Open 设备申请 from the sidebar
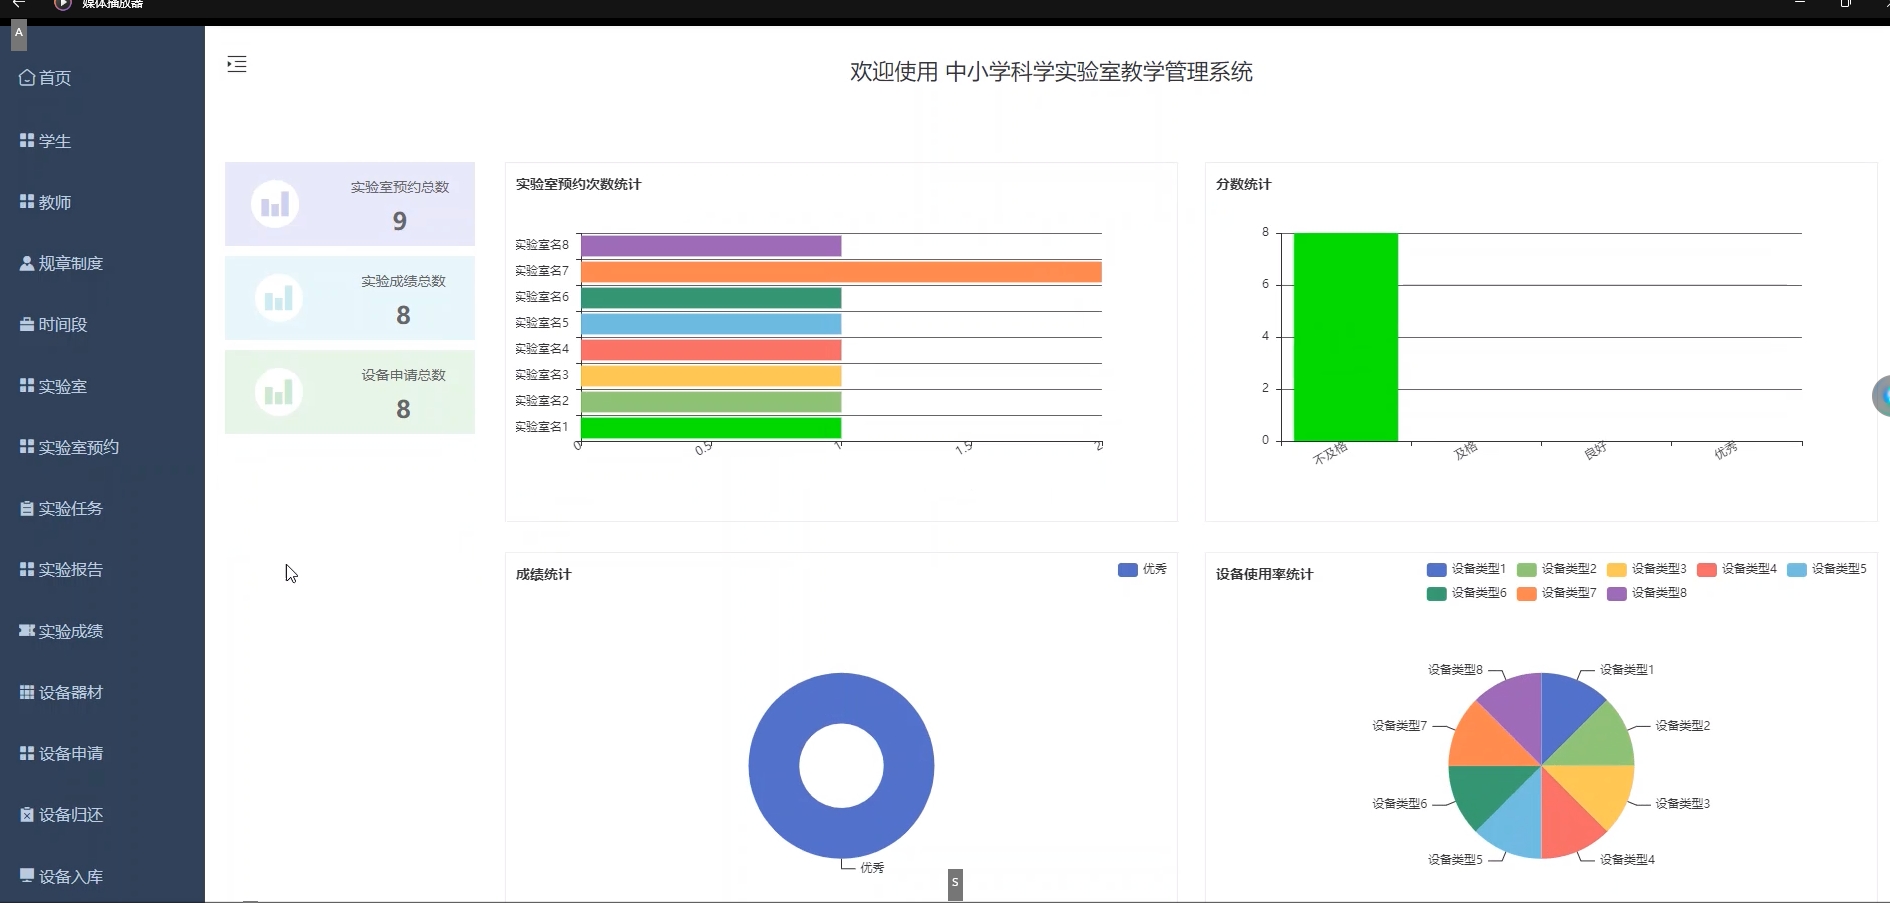The width and height of the screenshot is (1890, 903). [x=70, y=754]
